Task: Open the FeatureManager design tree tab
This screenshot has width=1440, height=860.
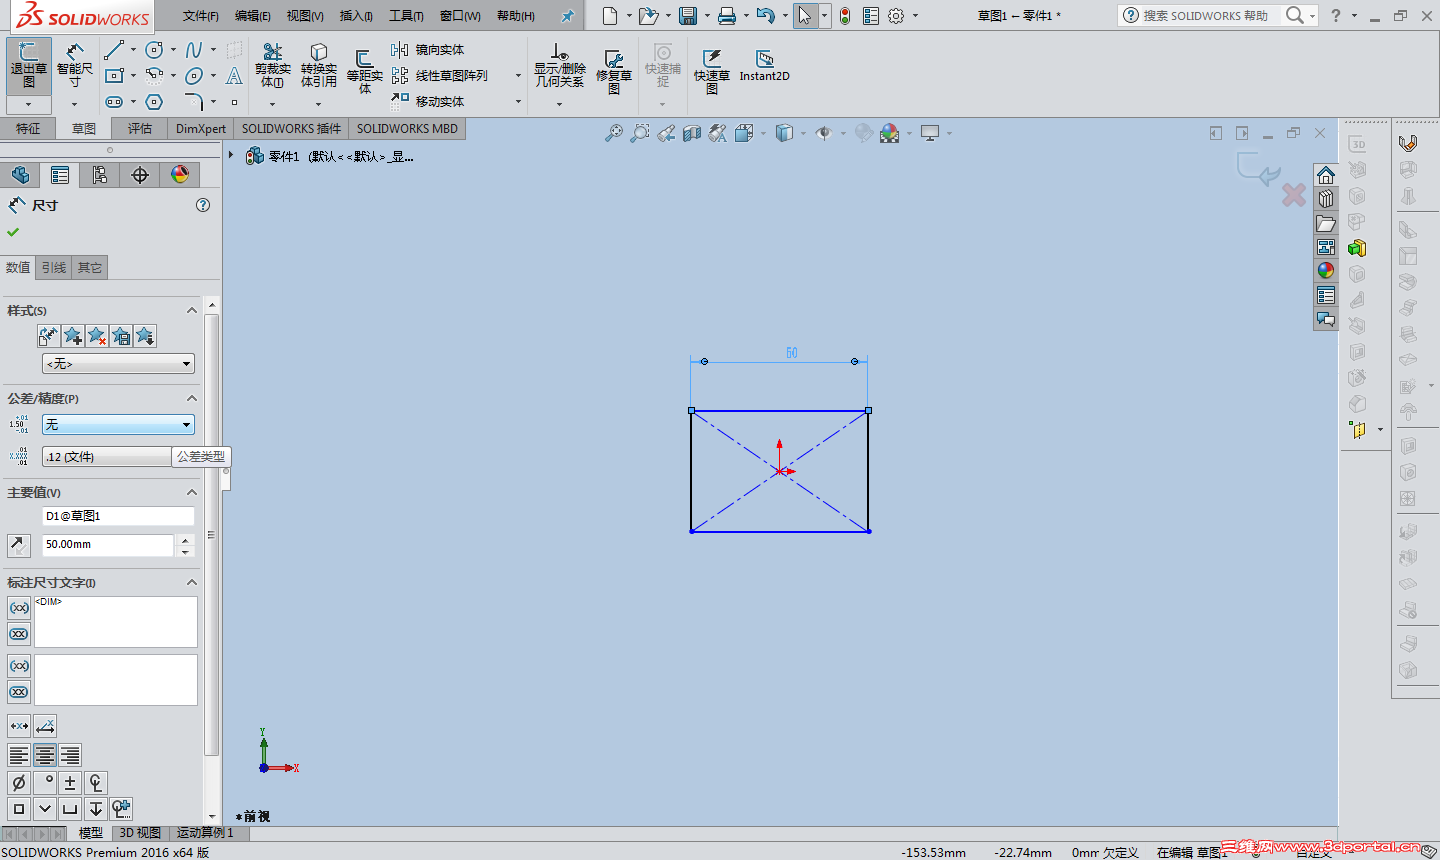Action: tap(20, 175)
